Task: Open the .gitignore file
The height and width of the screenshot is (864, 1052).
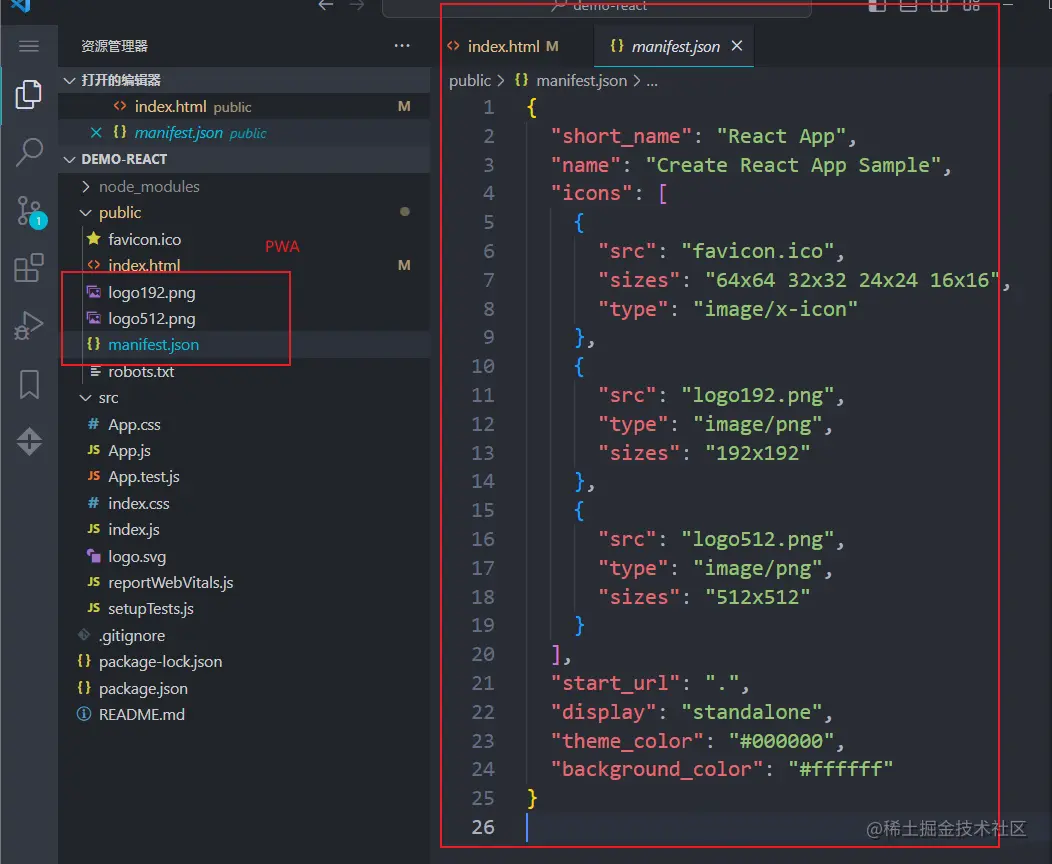Action: click(x=244, y=636)
